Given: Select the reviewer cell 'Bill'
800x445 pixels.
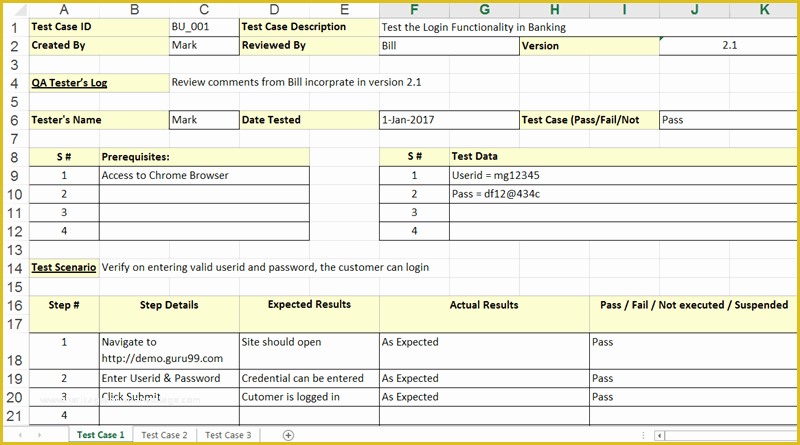Looking at the screenshot, I should (x=449, y=46).
